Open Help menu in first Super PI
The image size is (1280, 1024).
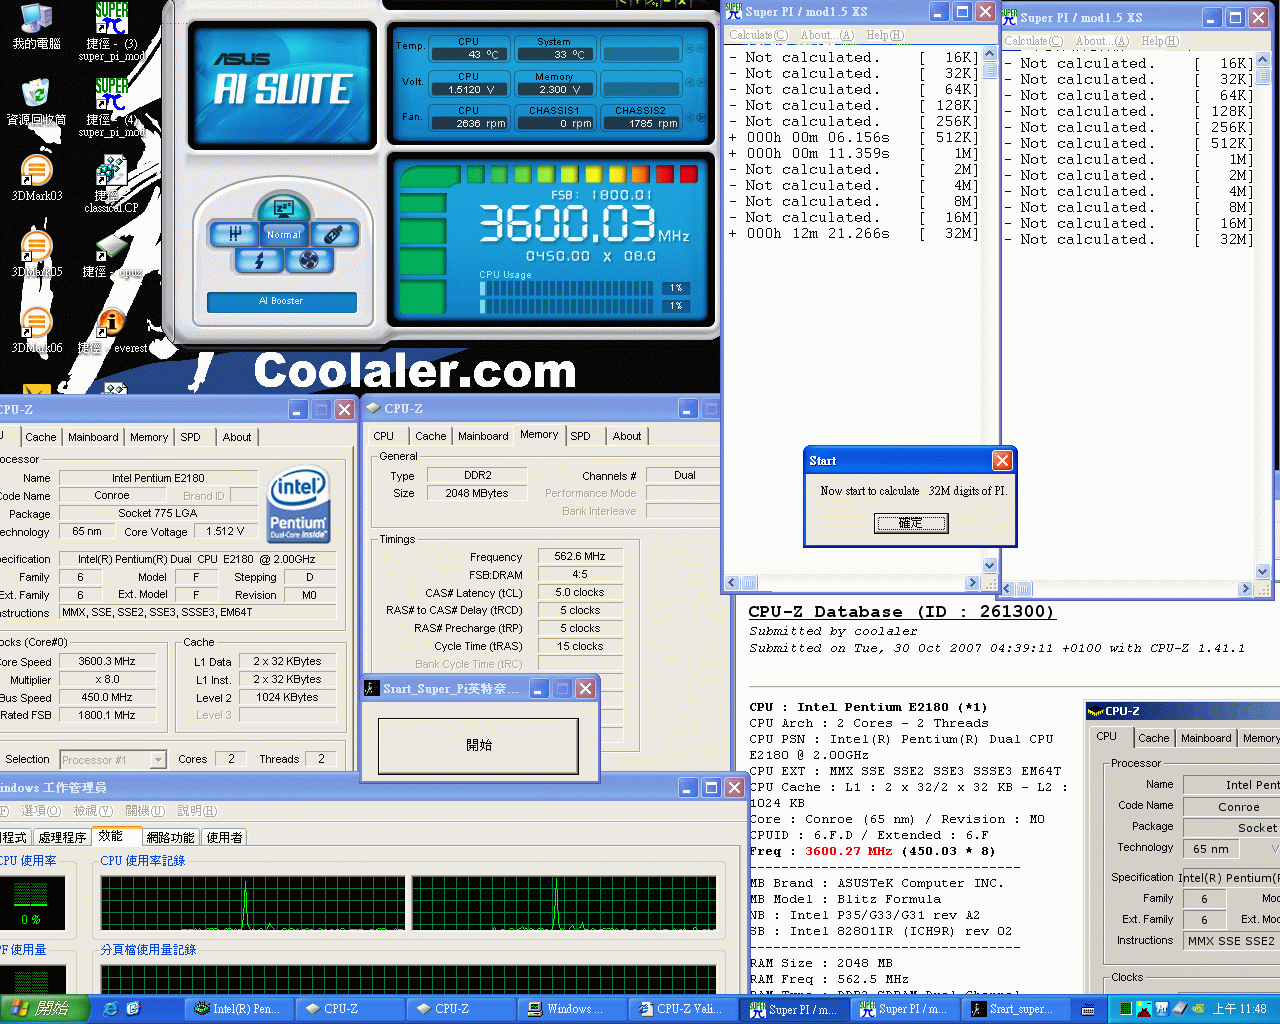click(x=884, y=35)
